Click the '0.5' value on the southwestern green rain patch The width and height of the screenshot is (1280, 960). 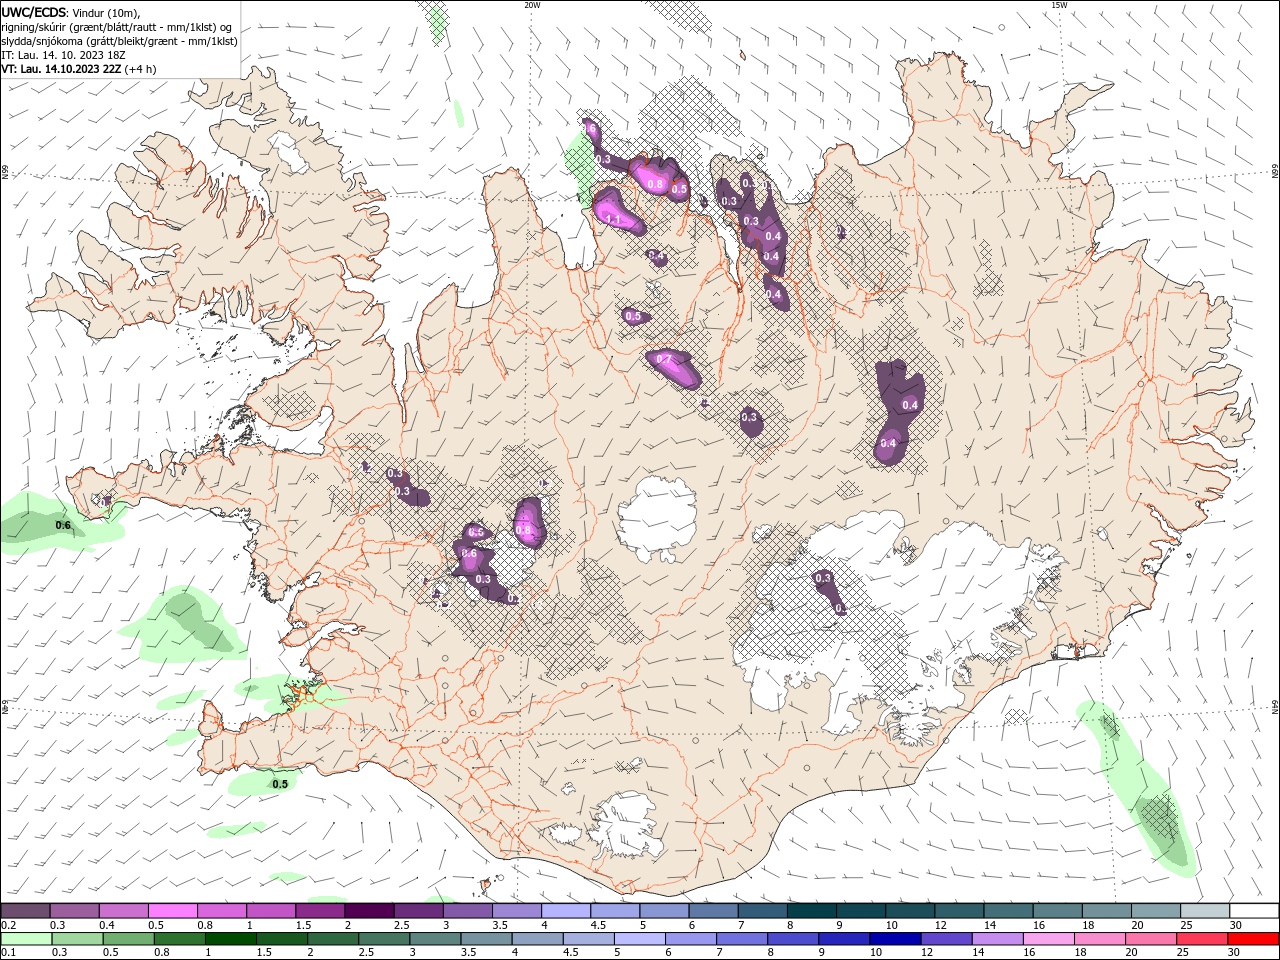coord(280,784)
